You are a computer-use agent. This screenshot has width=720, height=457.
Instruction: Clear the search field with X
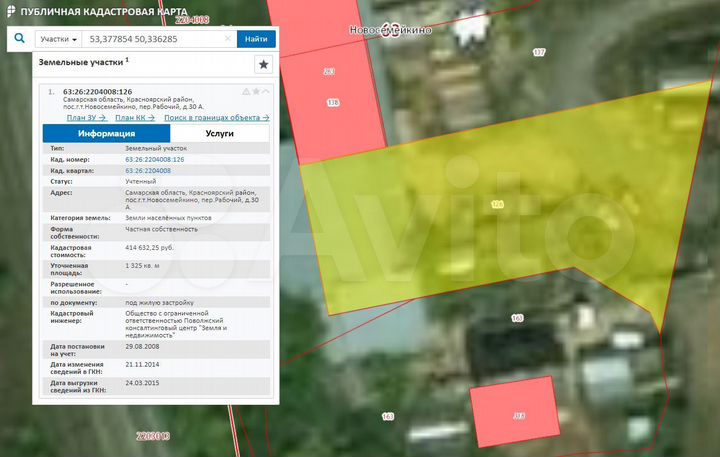[x=228, y=39]
